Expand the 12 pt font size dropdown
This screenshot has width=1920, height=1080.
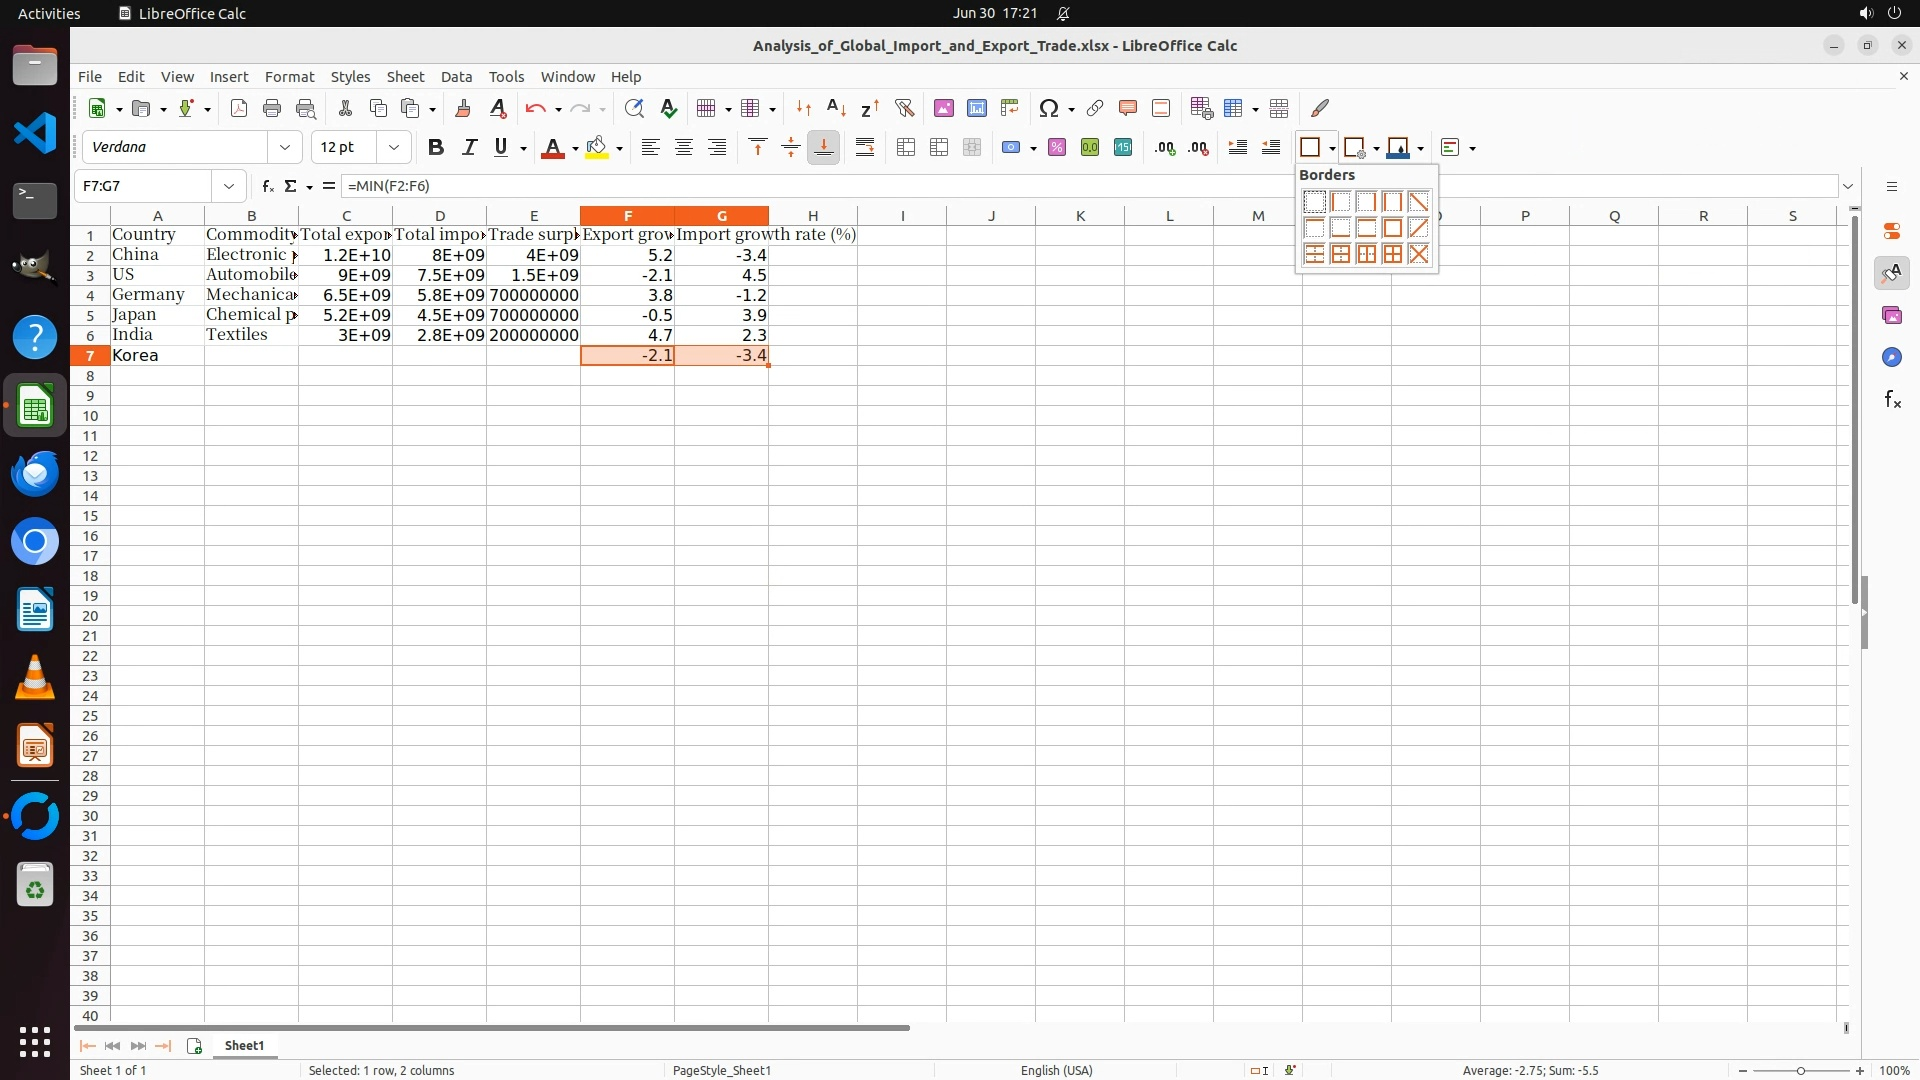coord(394,147)
